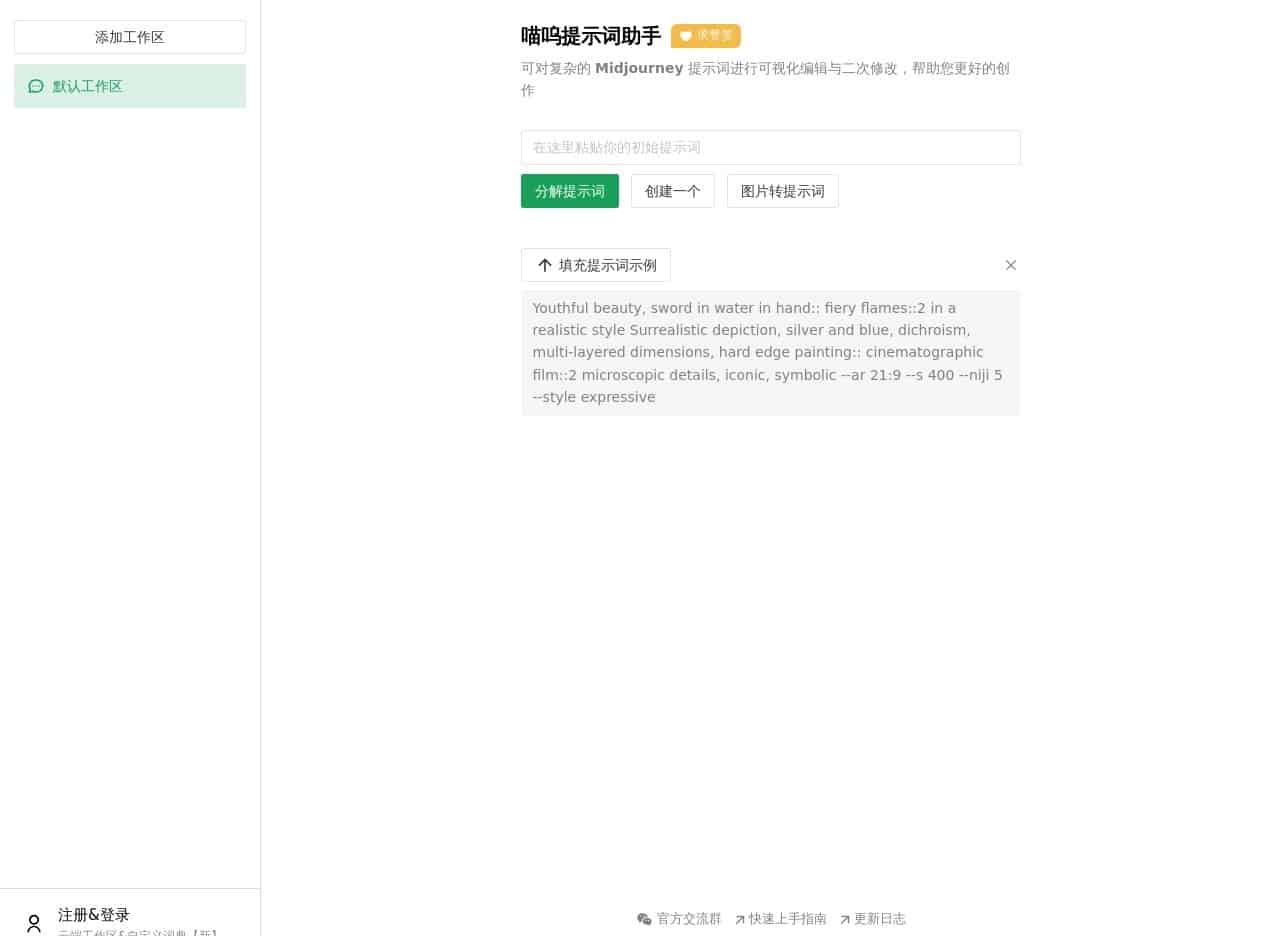Click the chat bubble icon beside 默认工作区
The height and width of the screenshot is (936, 1280).
coord(36,86)
